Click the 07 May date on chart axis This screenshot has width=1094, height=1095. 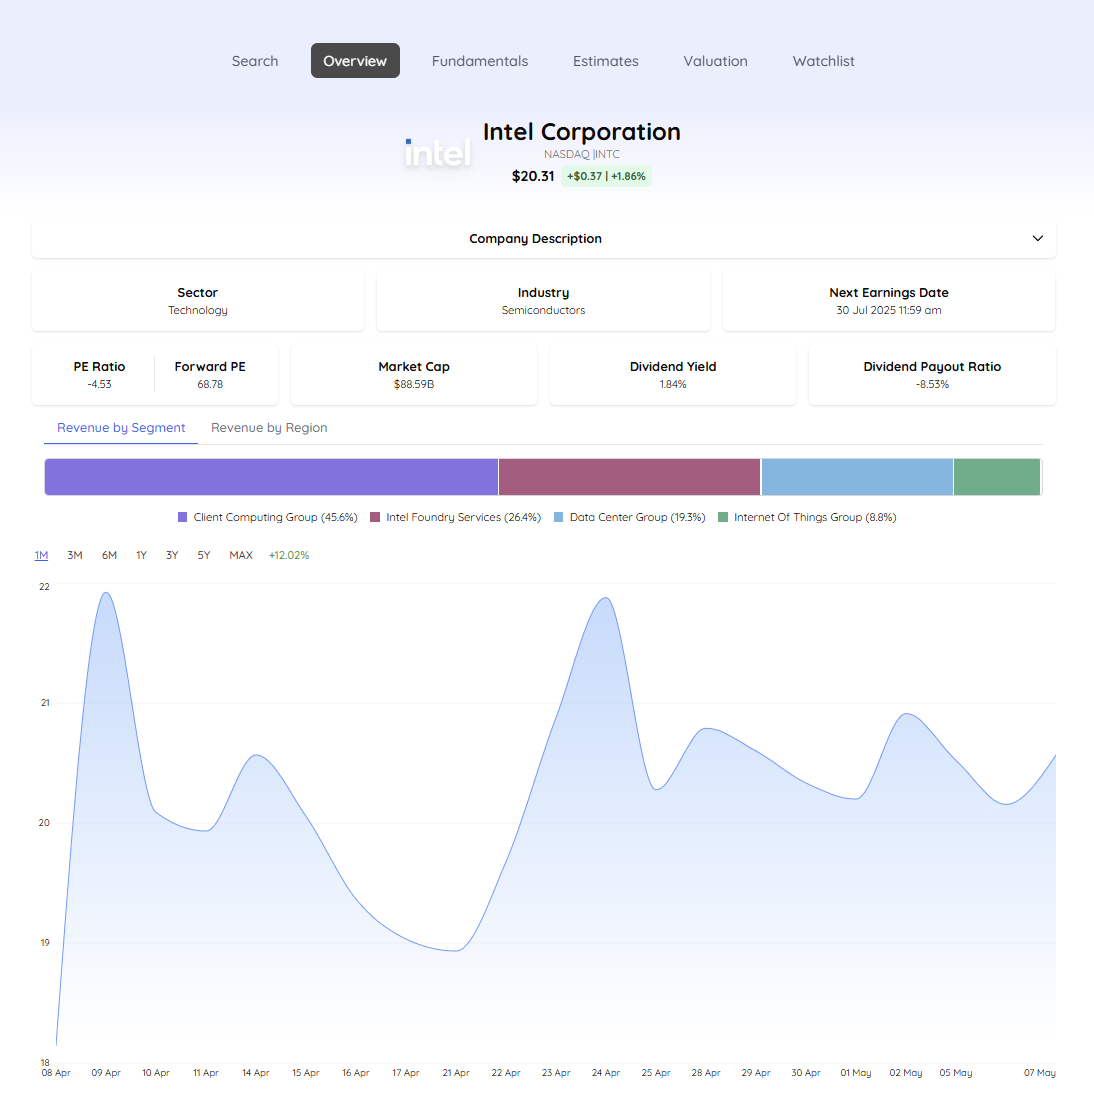point(1040,1073)
